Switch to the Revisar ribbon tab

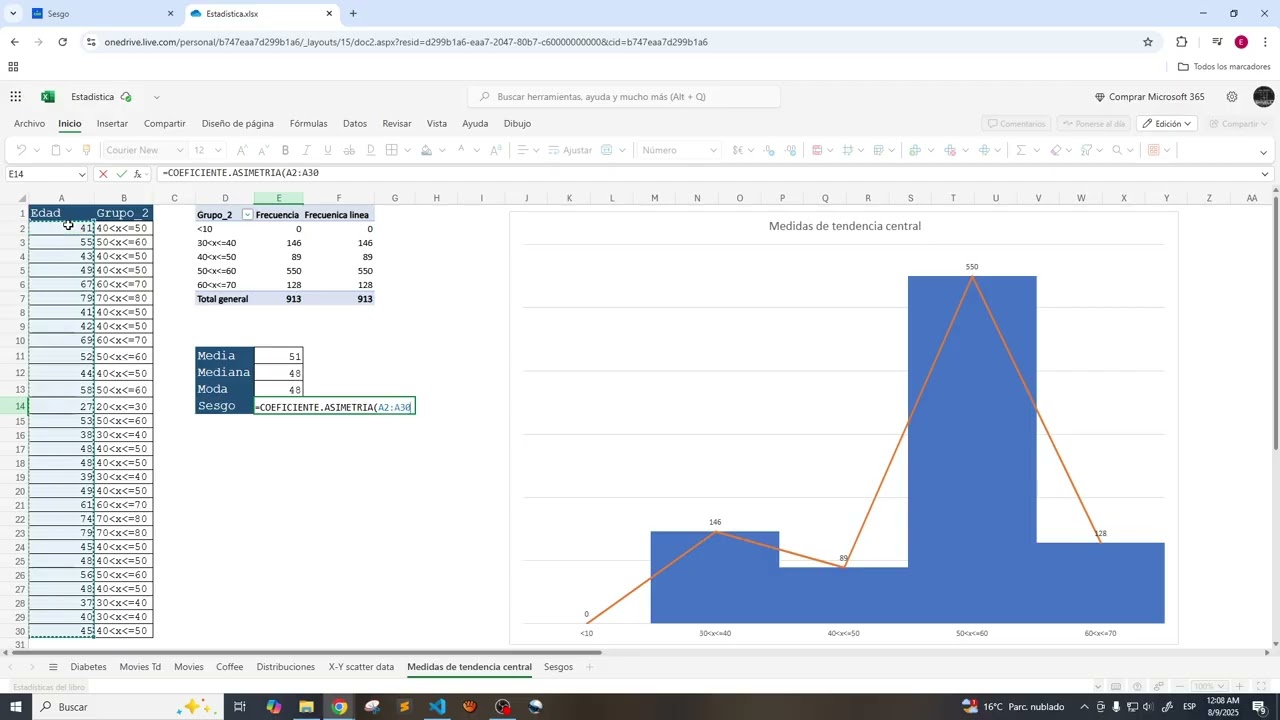[397, 124]
